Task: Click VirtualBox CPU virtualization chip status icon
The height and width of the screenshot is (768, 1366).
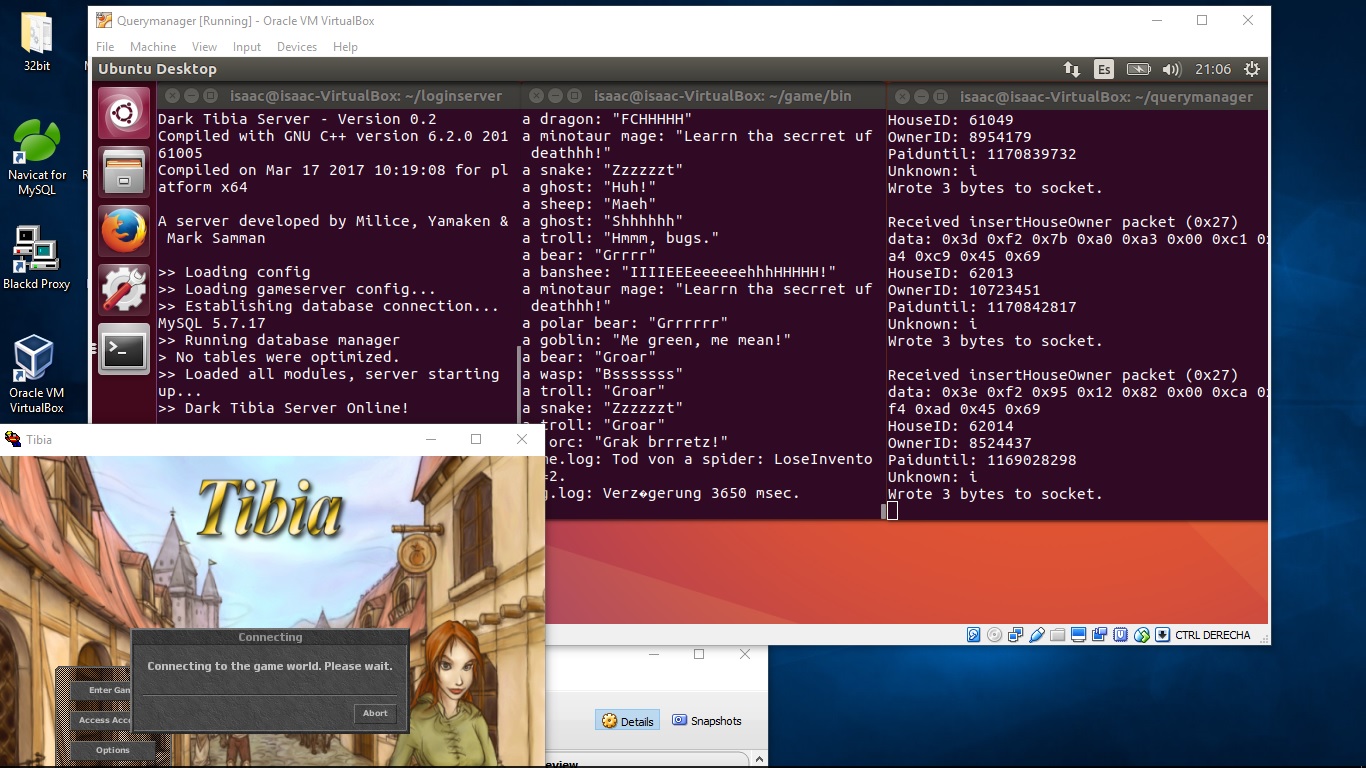Action: 1121,635
